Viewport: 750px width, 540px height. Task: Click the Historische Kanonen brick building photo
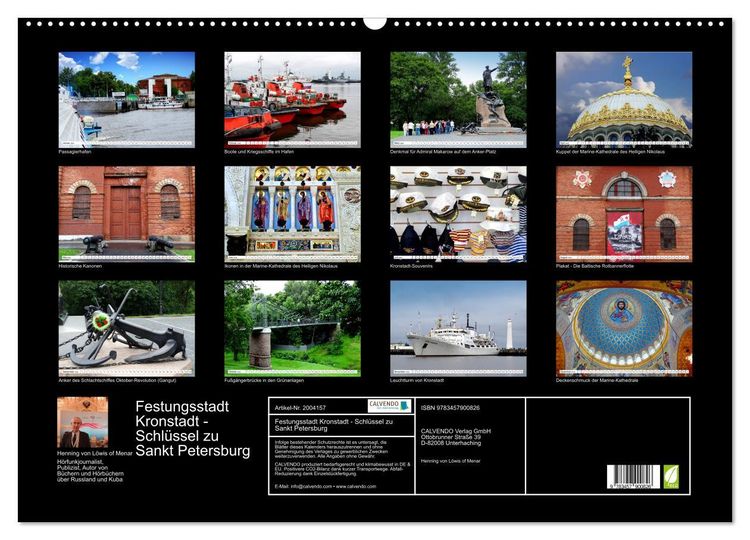[x=127, y=214]
